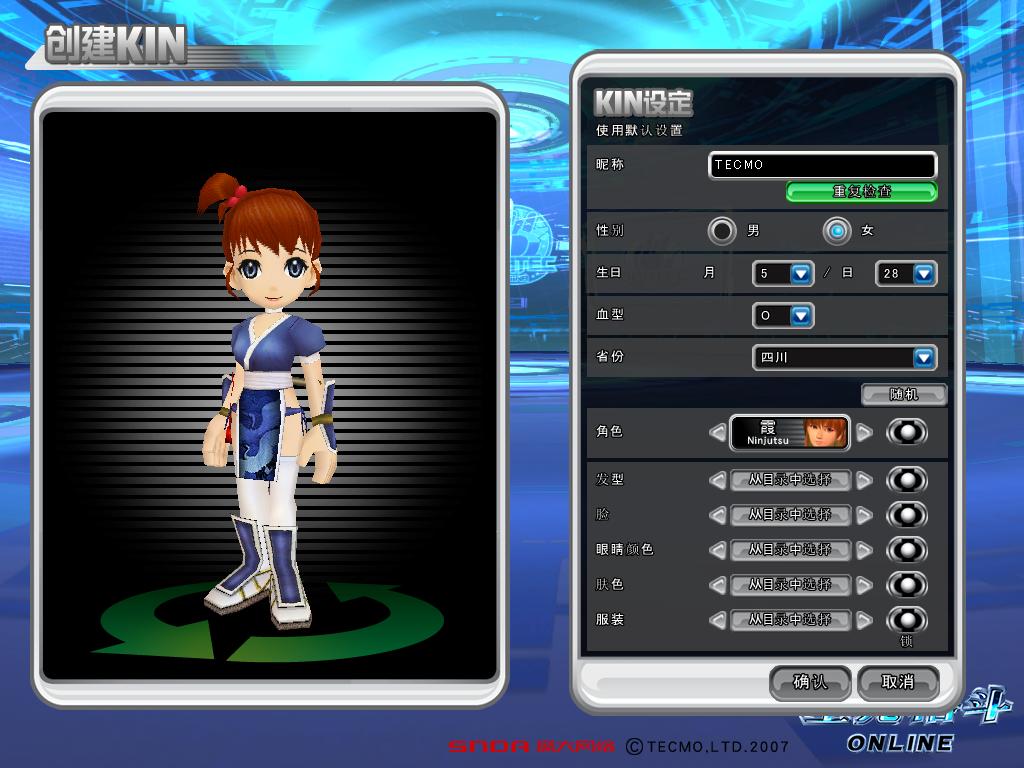
Task: Open 从目录中选择 for 脸 face
Action: click(790, 515)
